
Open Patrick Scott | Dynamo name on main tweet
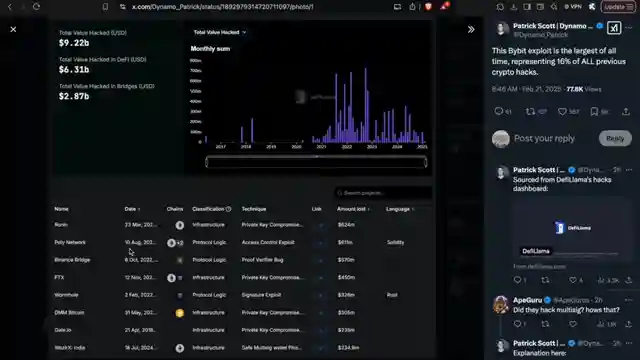tap(553, 26)
